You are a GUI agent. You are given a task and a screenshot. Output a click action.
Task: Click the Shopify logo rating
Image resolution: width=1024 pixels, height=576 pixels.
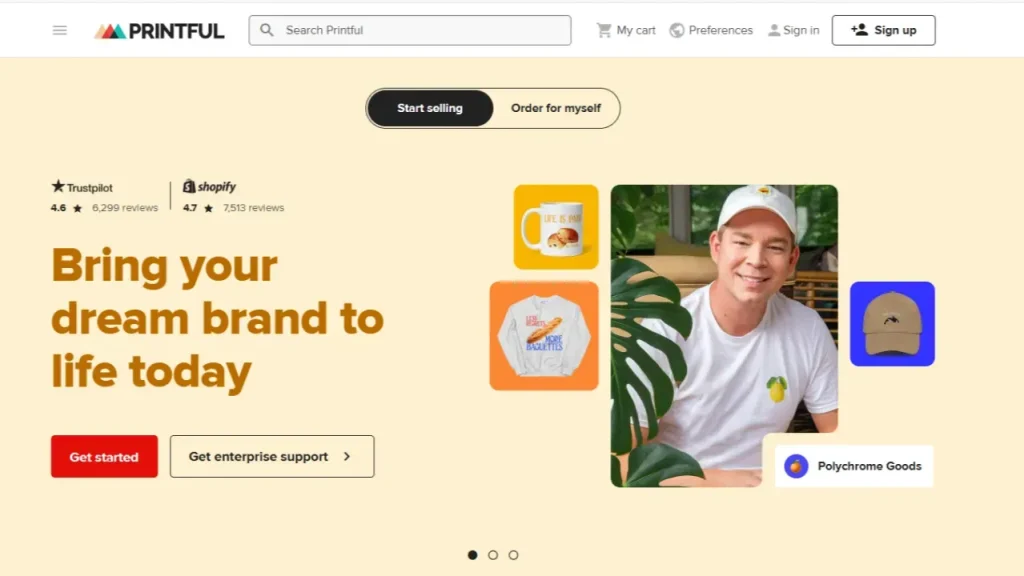[209, 187]
